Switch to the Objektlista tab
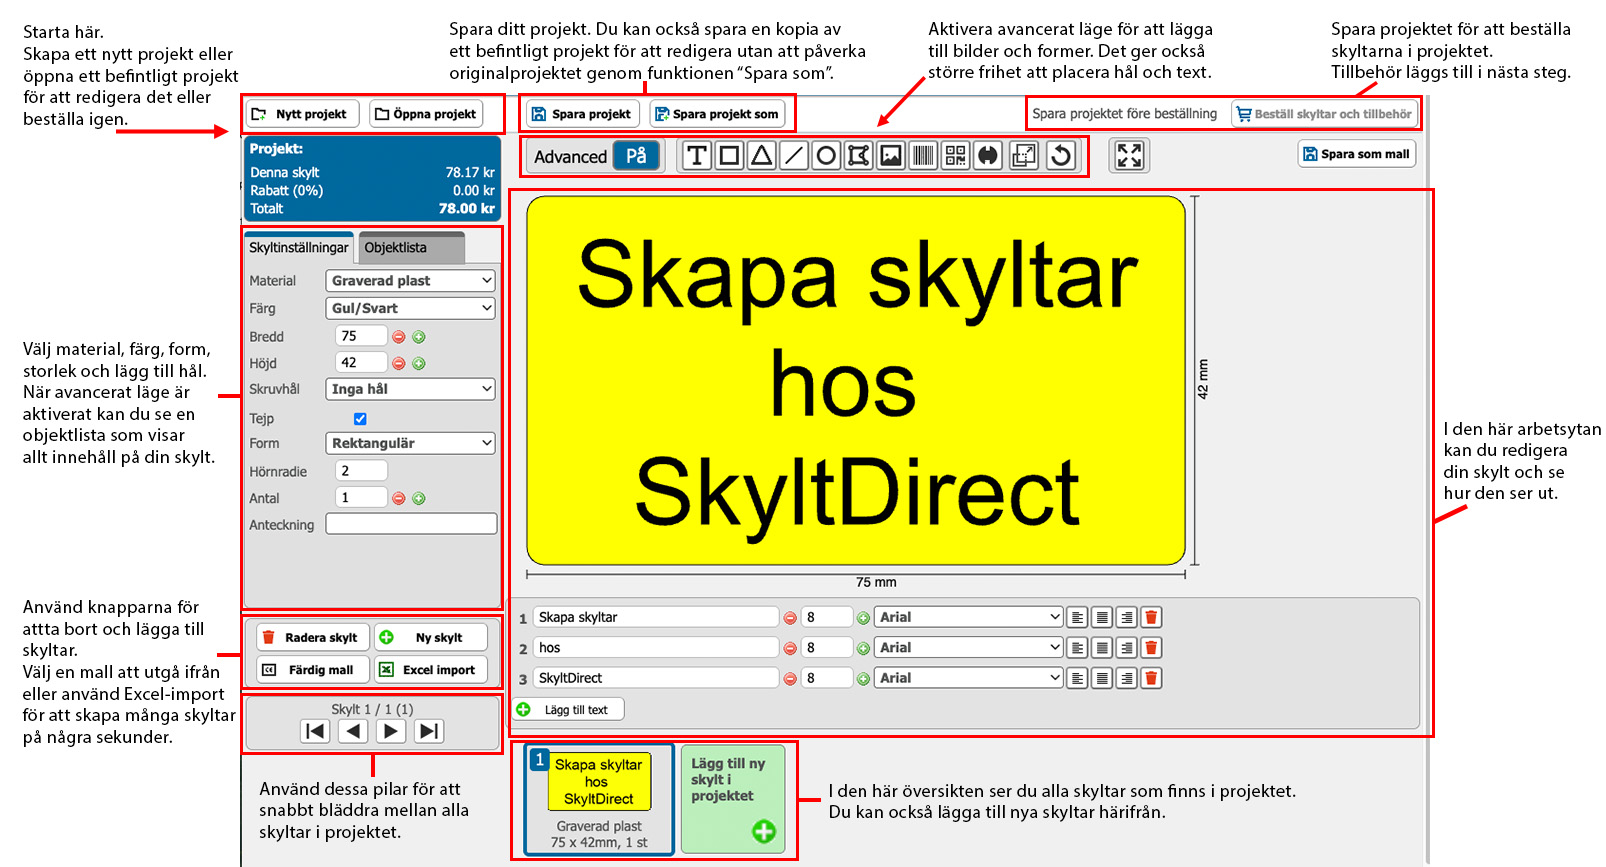Viewport: 1606px width, 867px height. coord(411,248)
